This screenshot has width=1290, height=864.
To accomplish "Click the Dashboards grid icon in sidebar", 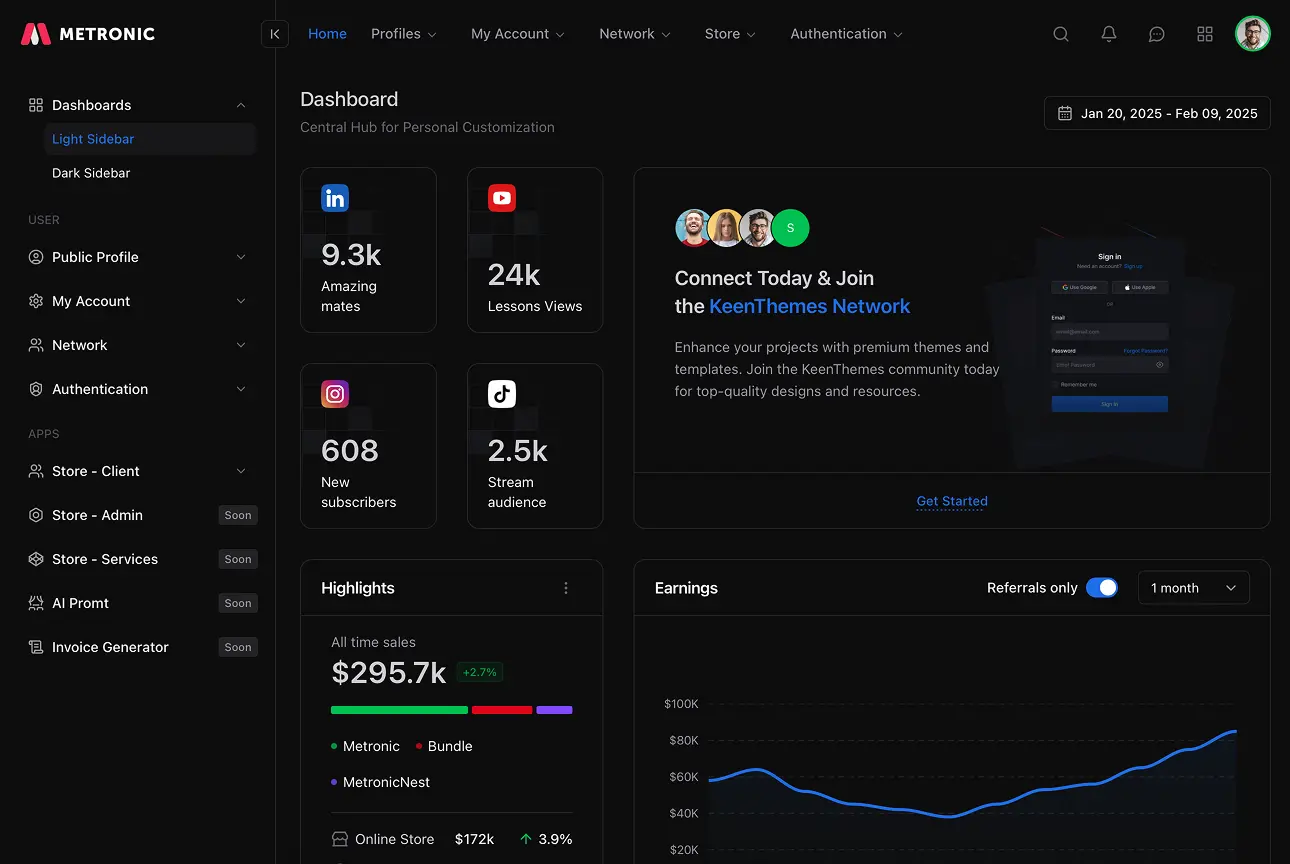I will [x=36, y=105].
